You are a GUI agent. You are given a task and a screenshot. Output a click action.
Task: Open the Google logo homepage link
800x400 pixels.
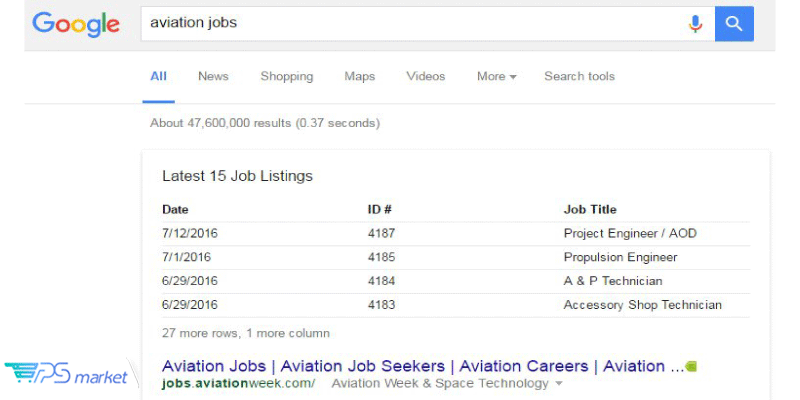click(x=76, y=24)
